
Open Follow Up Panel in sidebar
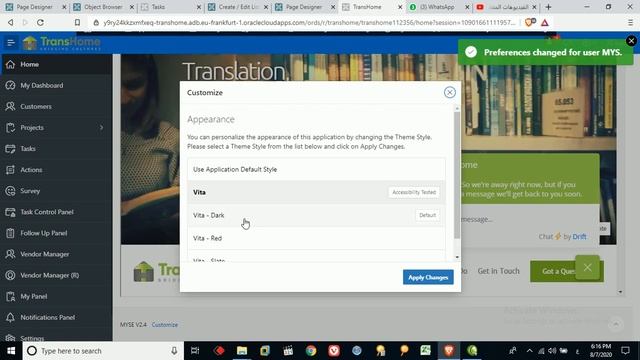(56, 233)
